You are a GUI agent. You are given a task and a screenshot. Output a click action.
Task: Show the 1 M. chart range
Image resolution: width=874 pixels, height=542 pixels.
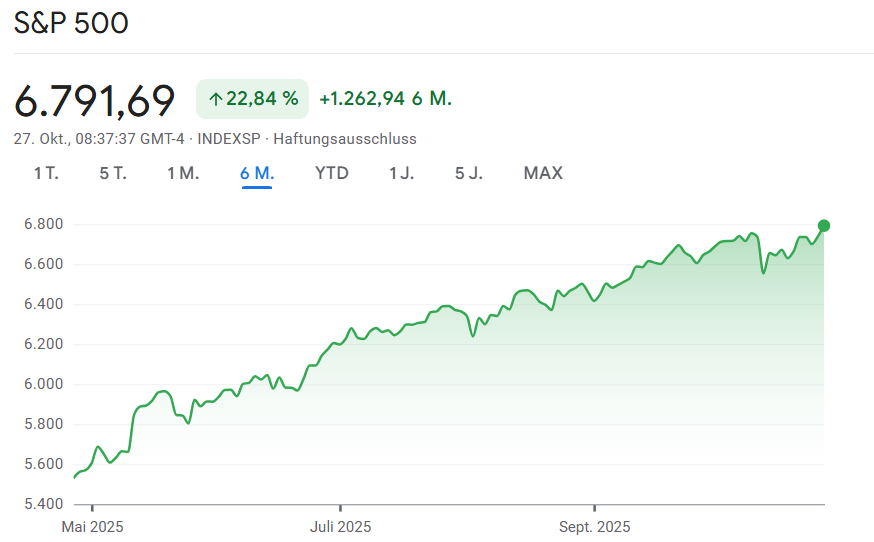[x=183, y=173]
